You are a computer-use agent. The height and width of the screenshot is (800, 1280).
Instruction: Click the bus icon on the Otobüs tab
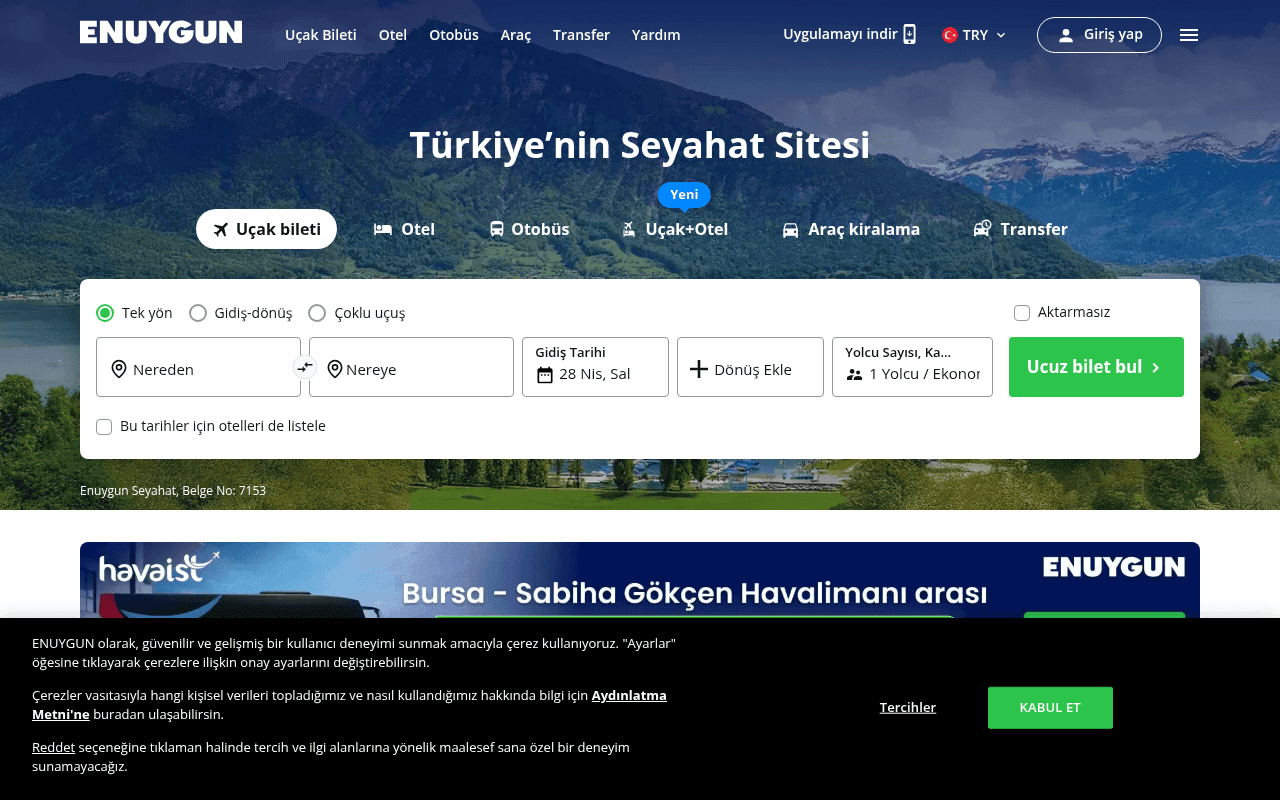coord(496,229)
